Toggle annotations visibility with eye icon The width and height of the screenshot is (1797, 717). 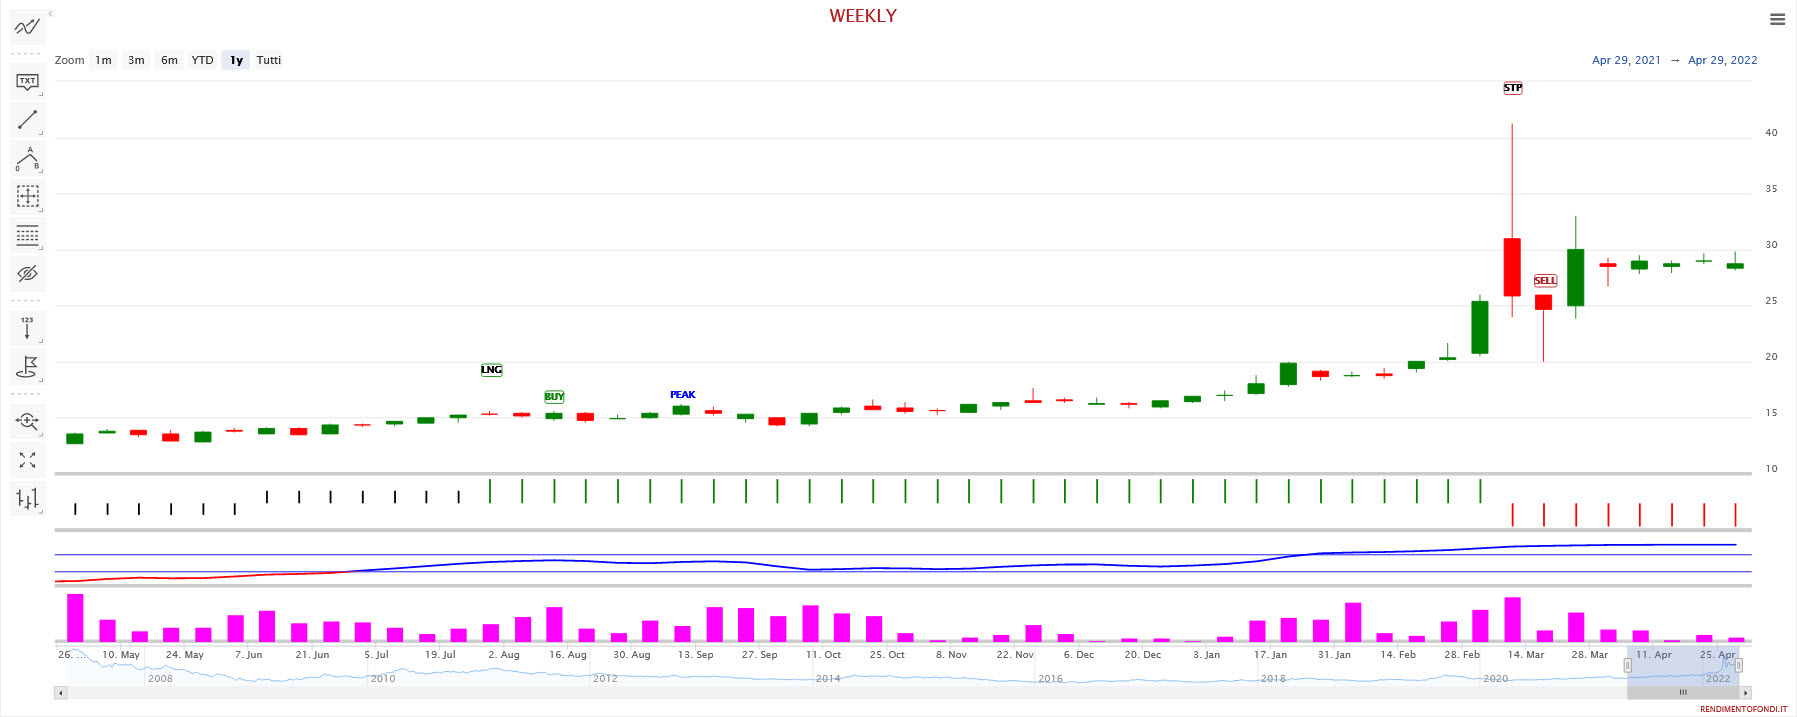pyautogui.click(x=27, y=273)
